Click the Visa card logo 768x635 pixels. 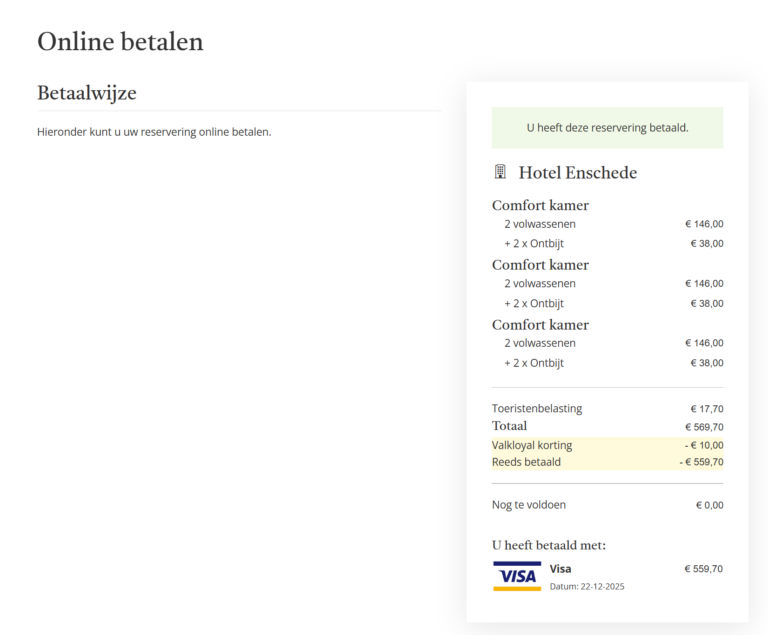[517, 575]
